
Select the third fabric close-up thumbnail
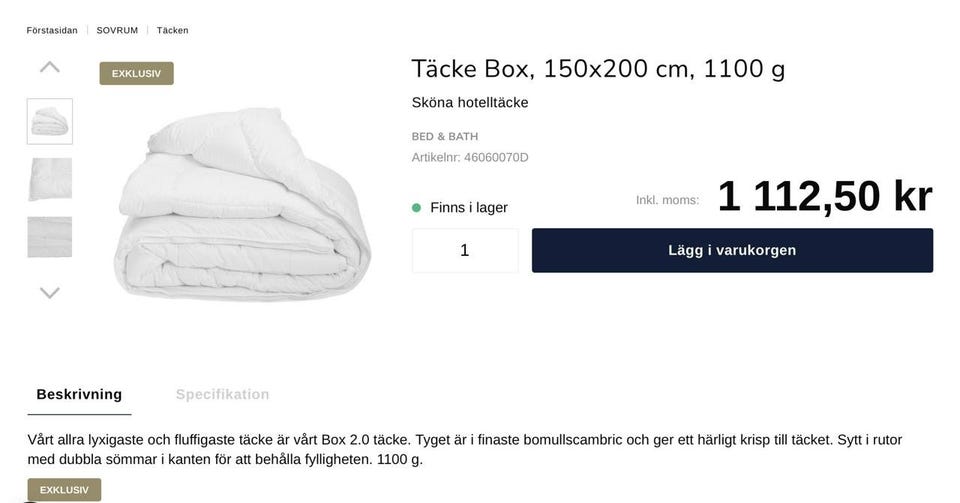[50, 237]
